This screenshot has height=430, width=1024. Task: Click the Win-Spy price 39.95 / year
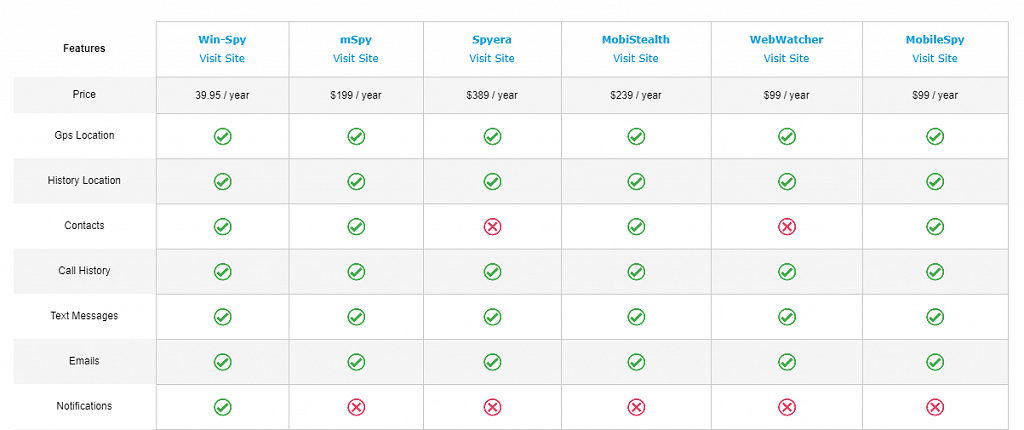tap(222, 95)
